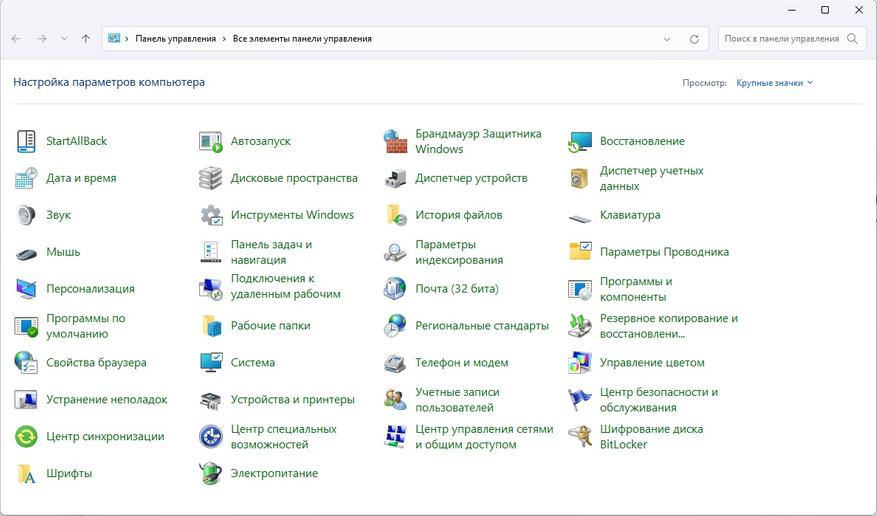Open Свойства браузера link
Viewport: 877px width, 516px height.
[x=96, y=363]
